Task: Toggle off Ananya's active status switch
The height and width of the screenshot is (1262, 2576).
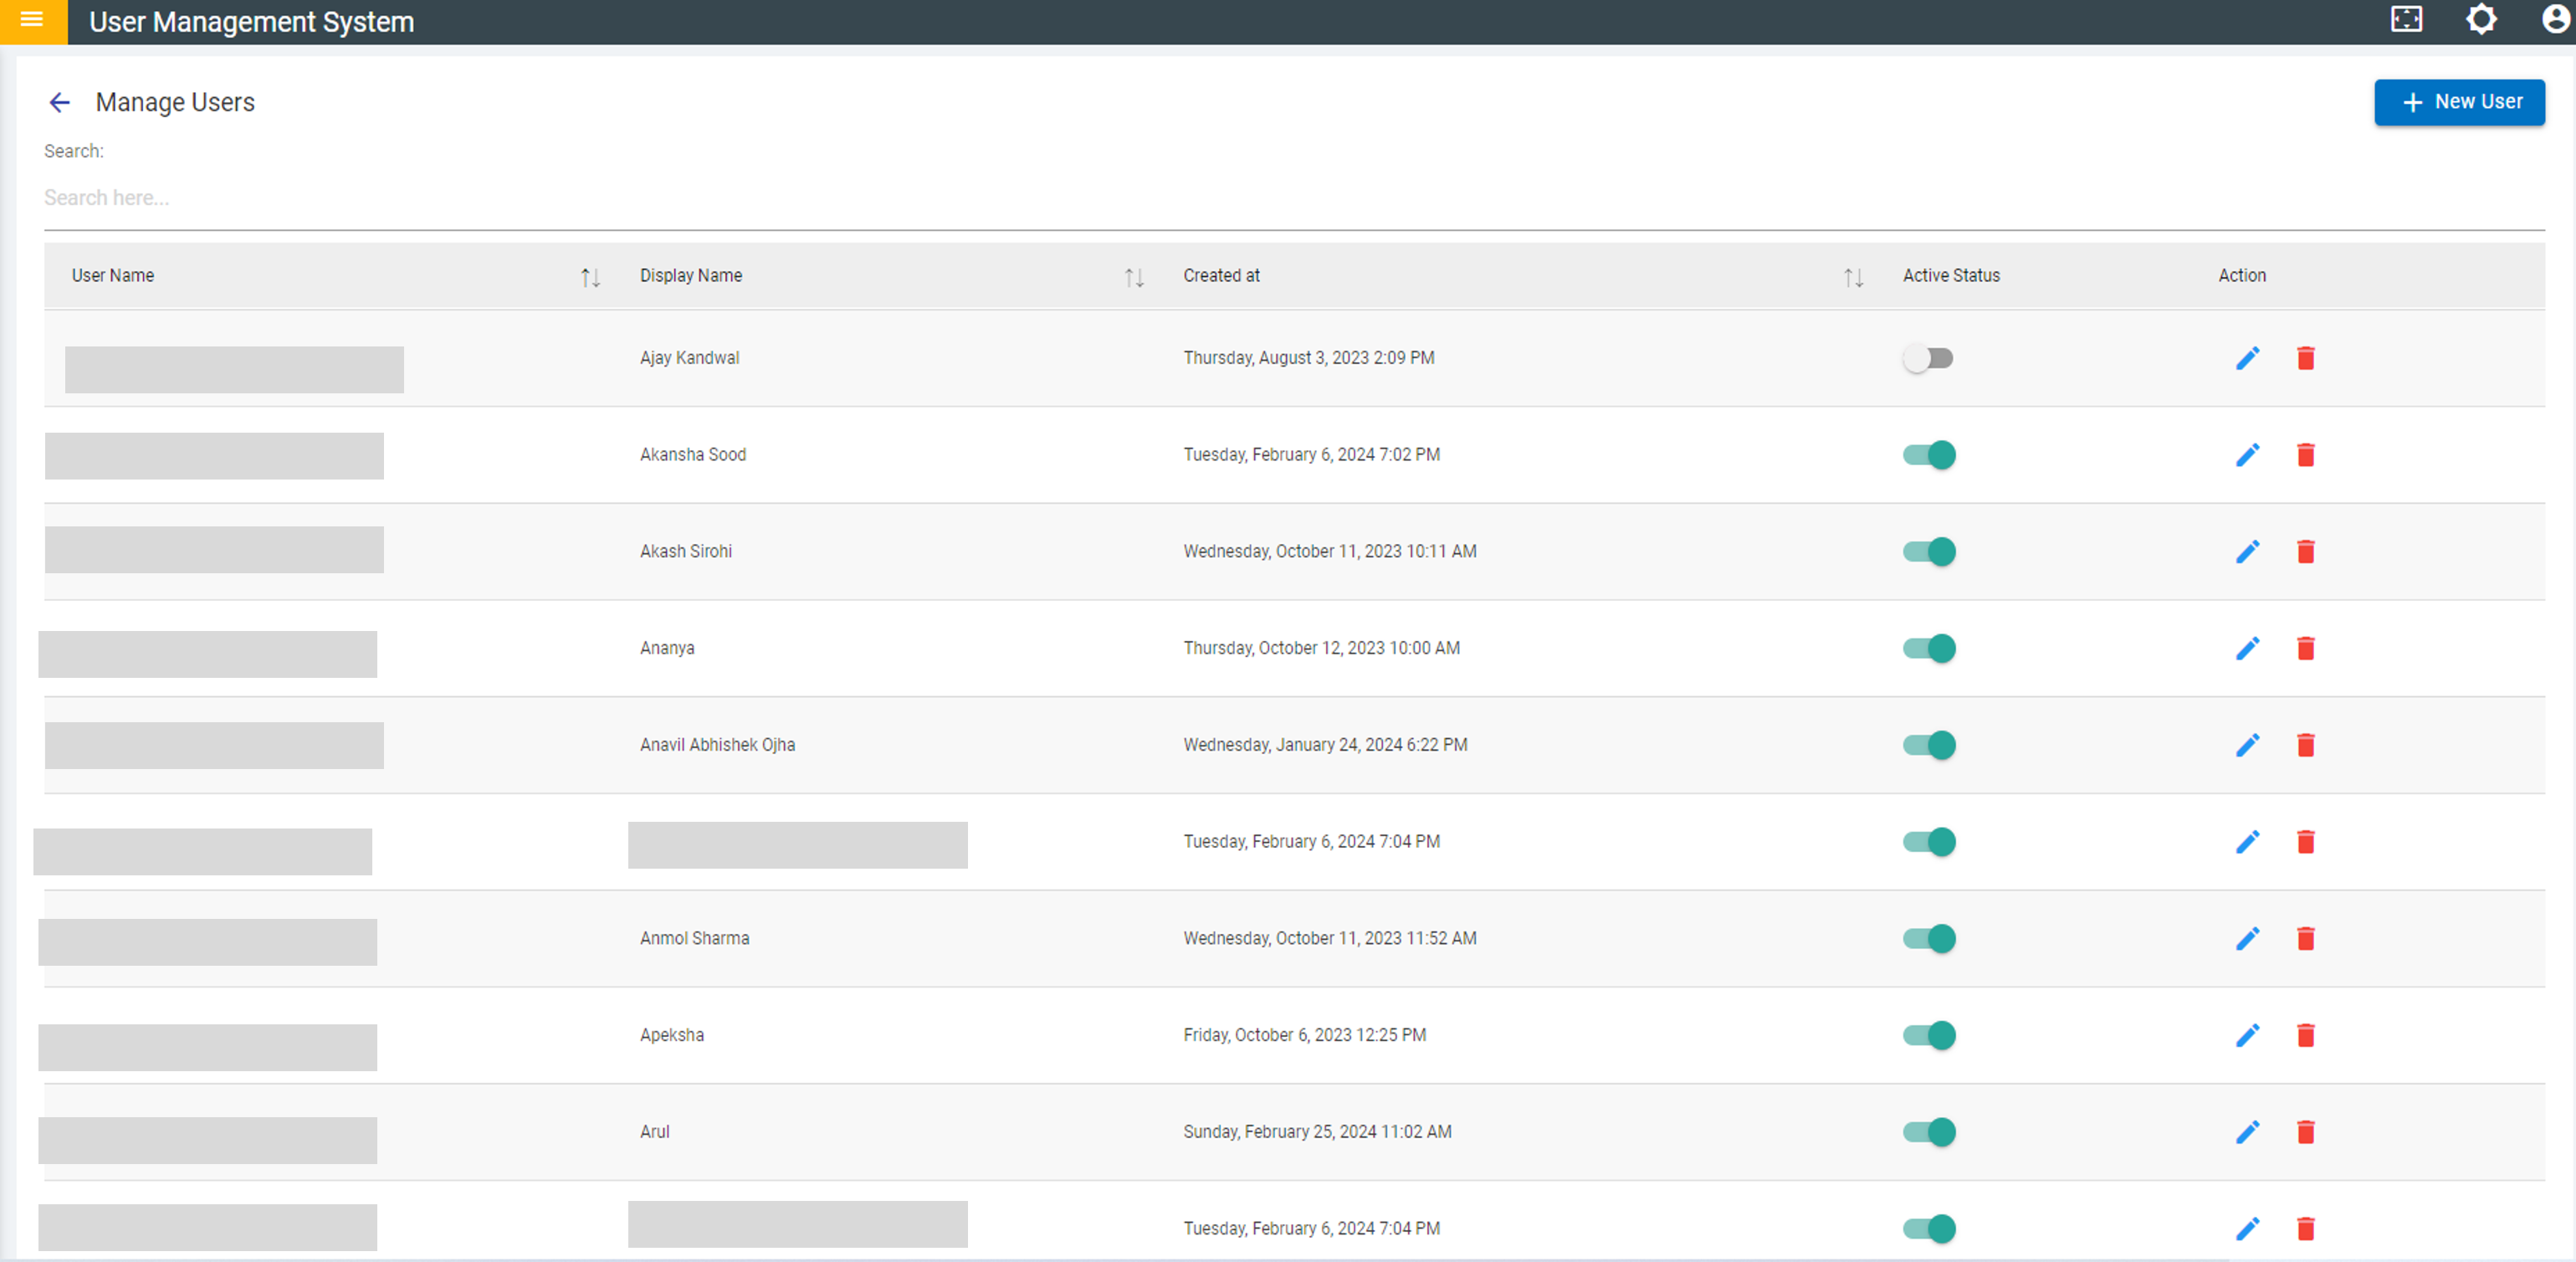Action: click(x=1929, y=648)
